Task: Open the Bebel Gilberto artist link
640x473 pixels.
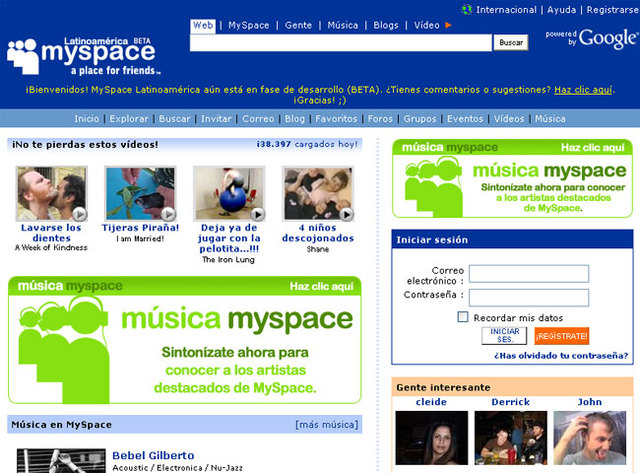Action: 153,455
